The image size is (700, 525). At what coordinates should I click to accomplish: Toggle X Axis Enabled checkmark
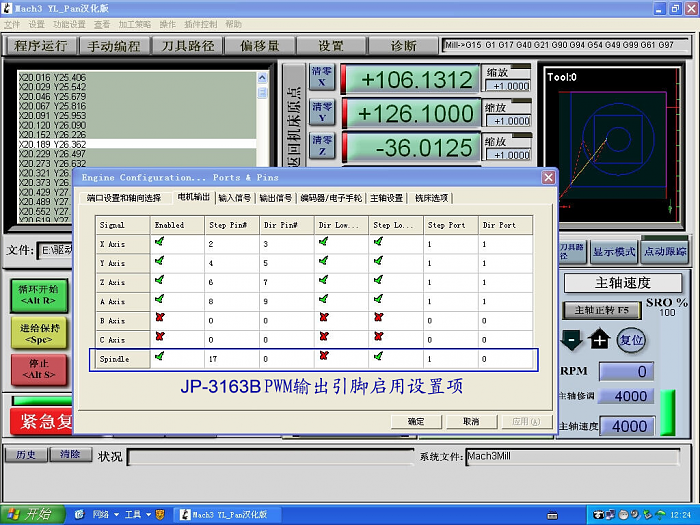pos(159,242)
